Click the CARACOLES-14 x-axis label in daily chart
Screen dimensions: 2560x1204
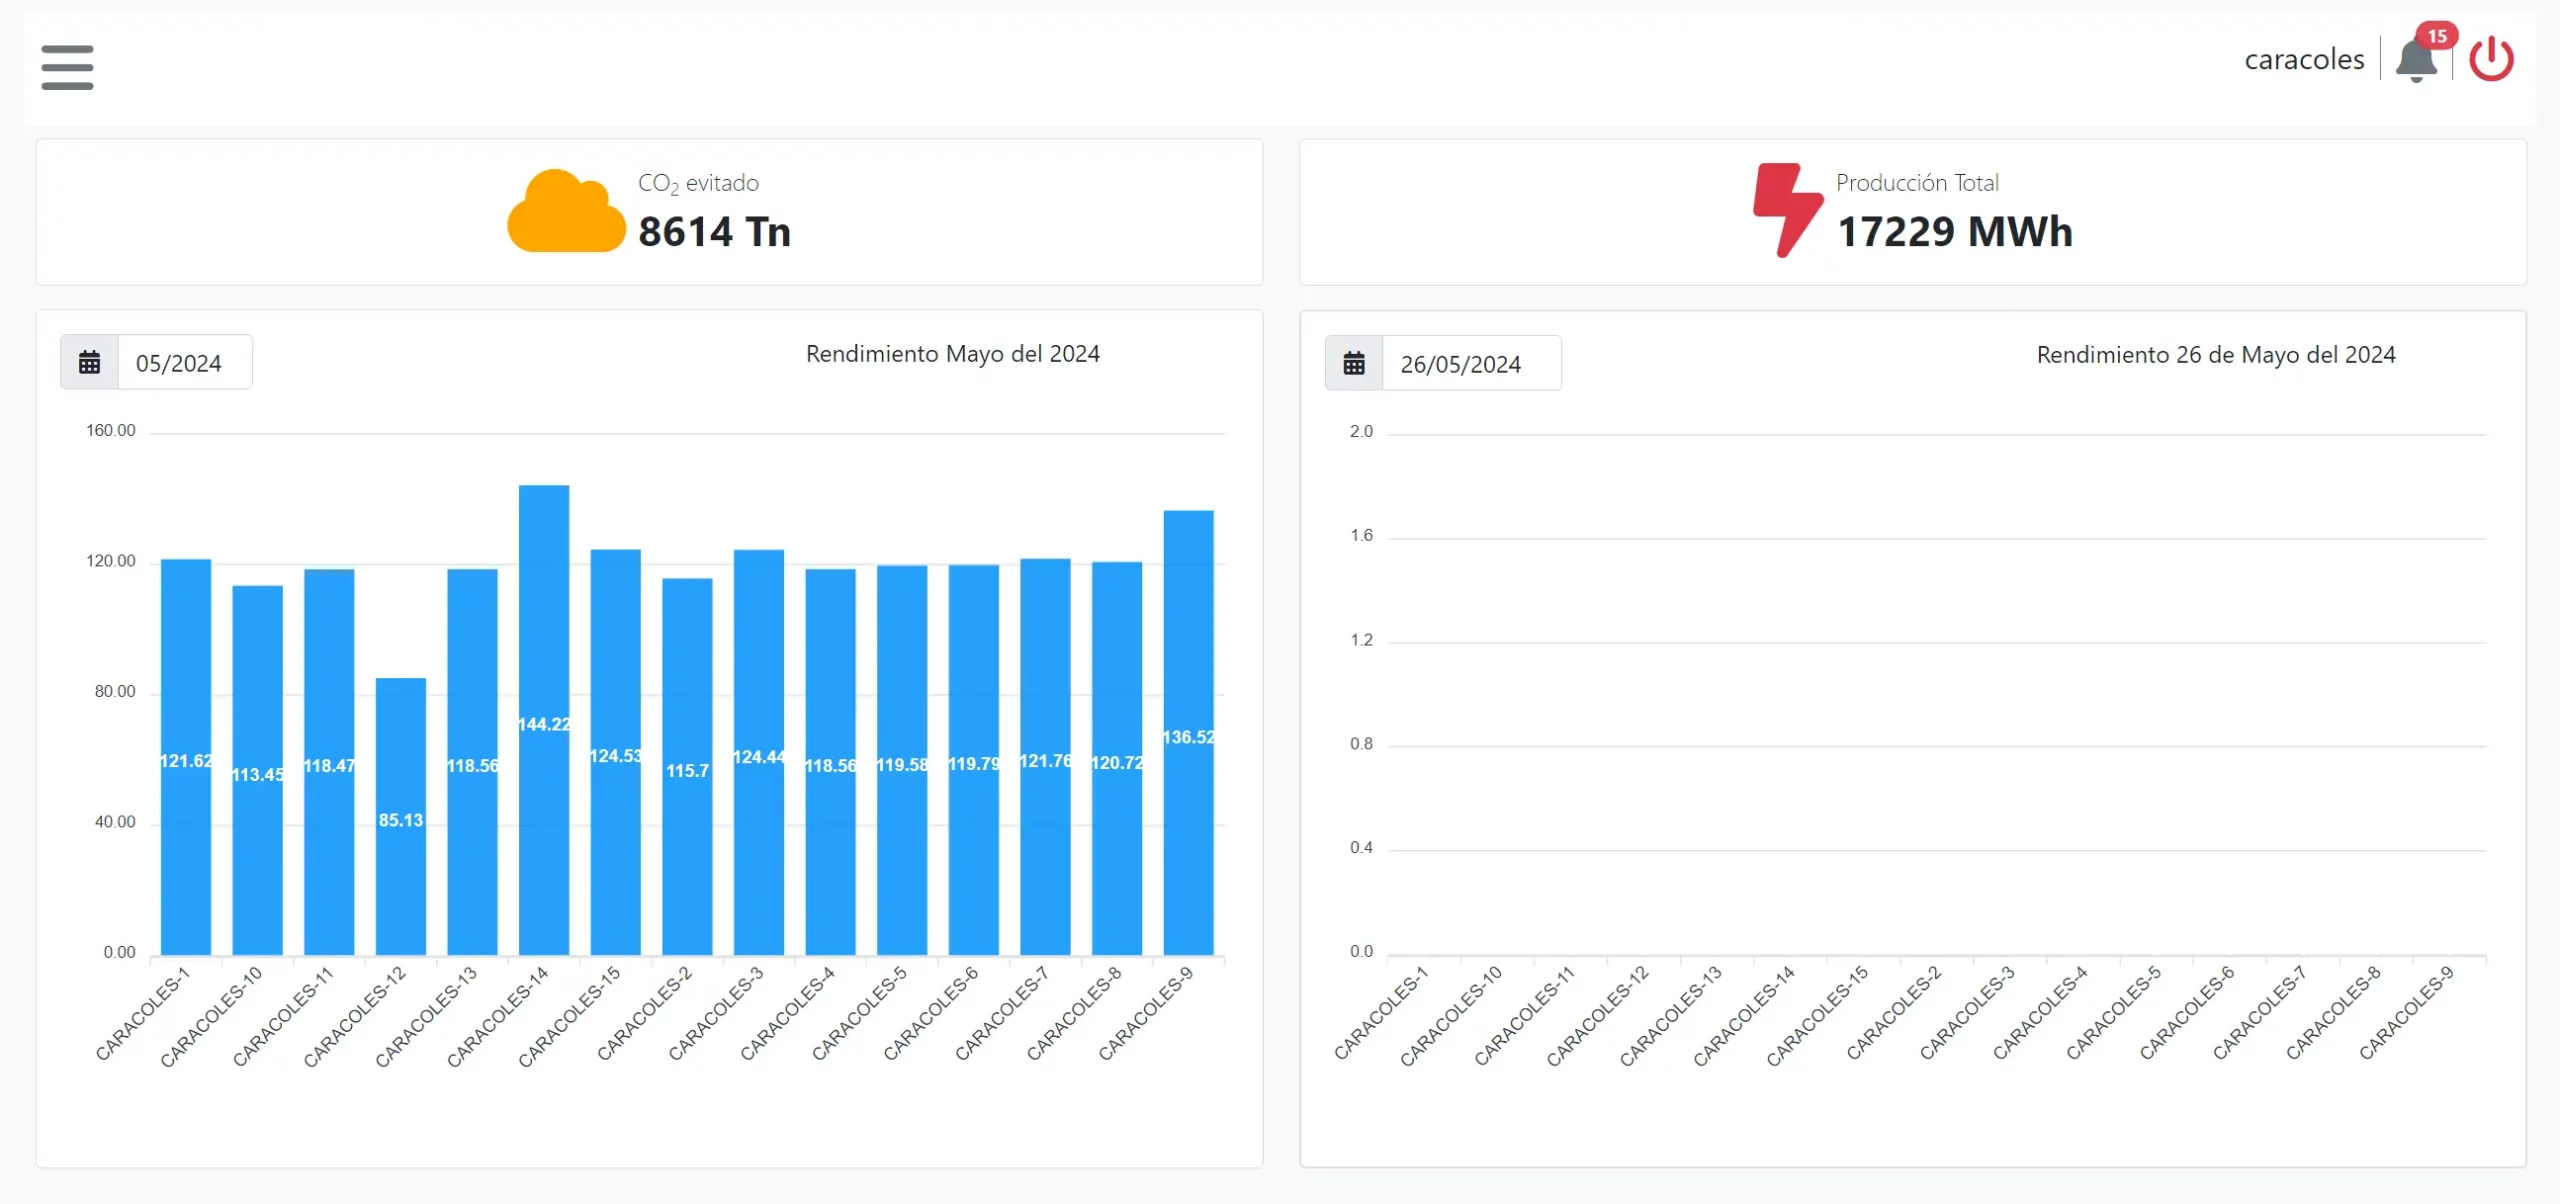[x=1743, y=1016]
